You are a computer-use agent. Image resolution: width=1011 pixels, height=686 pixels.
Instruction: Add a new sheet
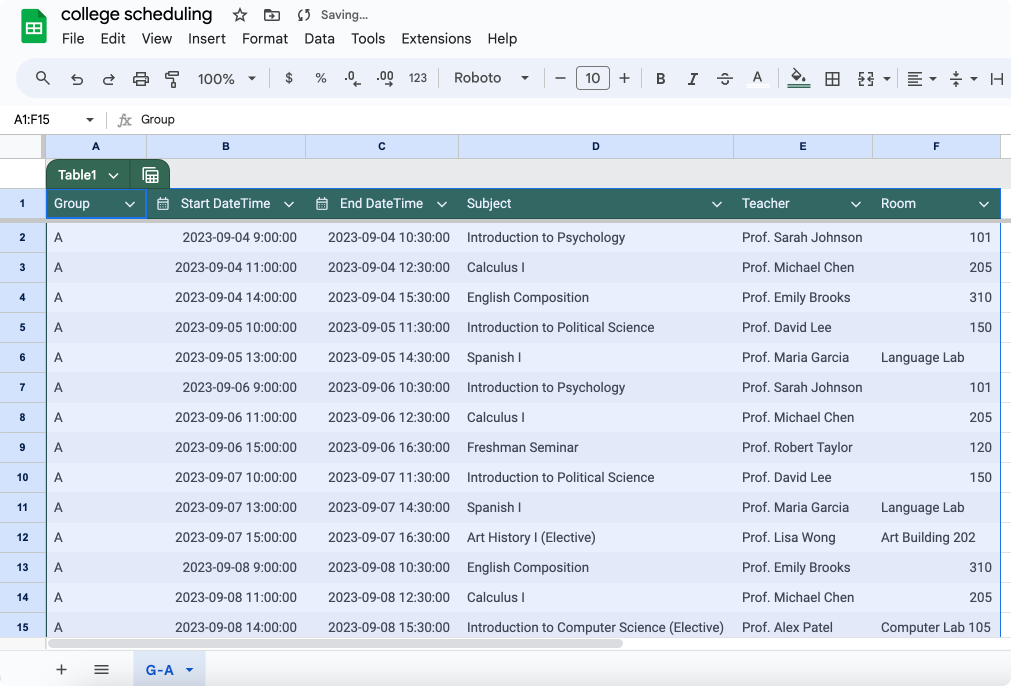61,669
